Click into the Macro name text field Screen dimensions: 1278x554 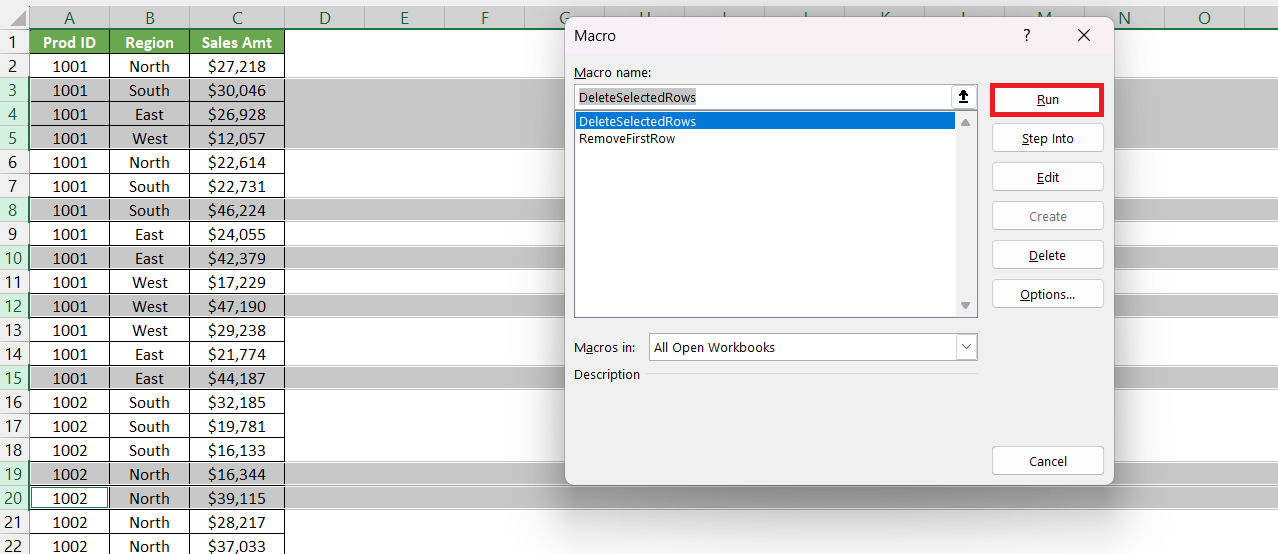point(763,97)
